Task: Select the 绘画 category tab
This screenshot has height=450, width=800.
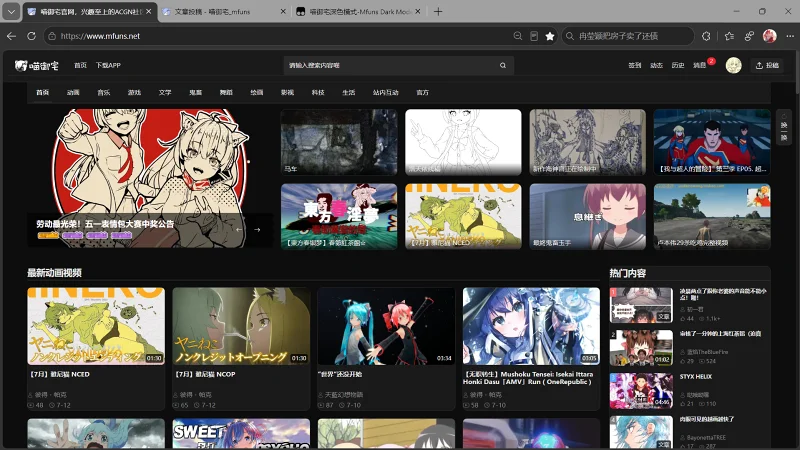Action: pyautogui.click(x=257, y=92)
